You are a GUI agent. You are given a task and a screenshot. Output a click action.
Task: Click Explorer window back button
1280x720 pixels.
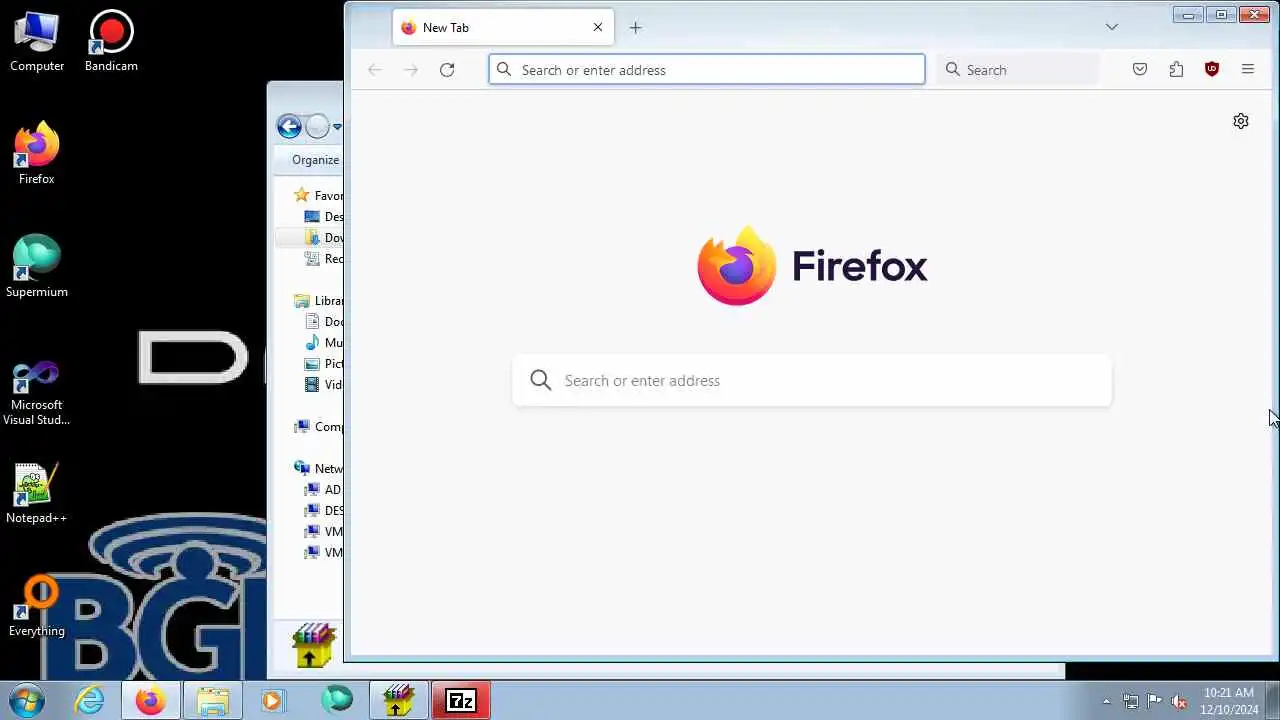[289, 126]
